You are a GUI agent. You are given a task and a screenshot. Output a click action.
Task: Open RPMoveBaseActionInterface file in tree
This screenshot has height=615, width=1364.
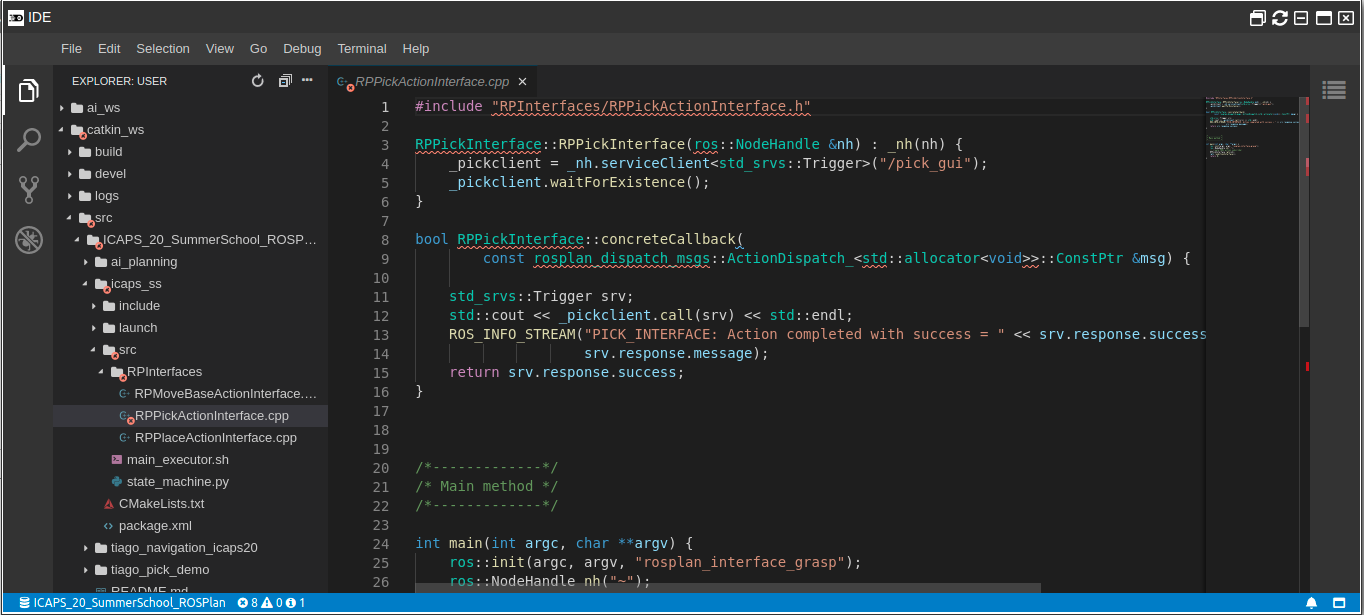(x=190, y=394)
